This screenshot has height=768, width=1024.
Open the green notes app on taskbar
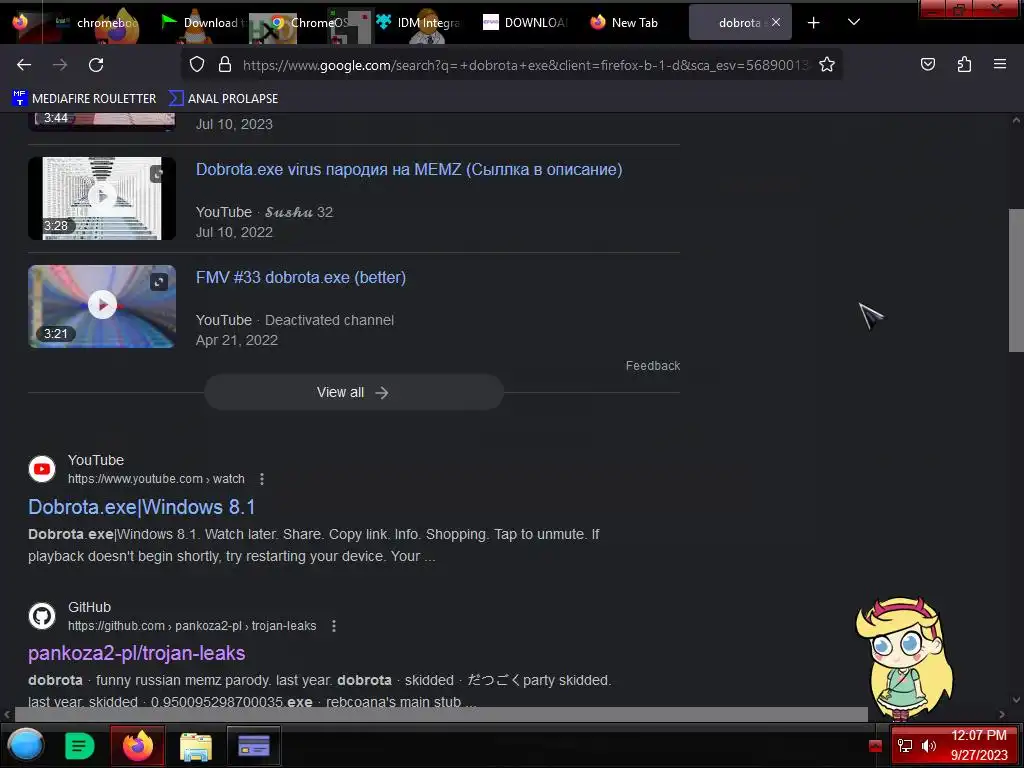tap(80, 746)
